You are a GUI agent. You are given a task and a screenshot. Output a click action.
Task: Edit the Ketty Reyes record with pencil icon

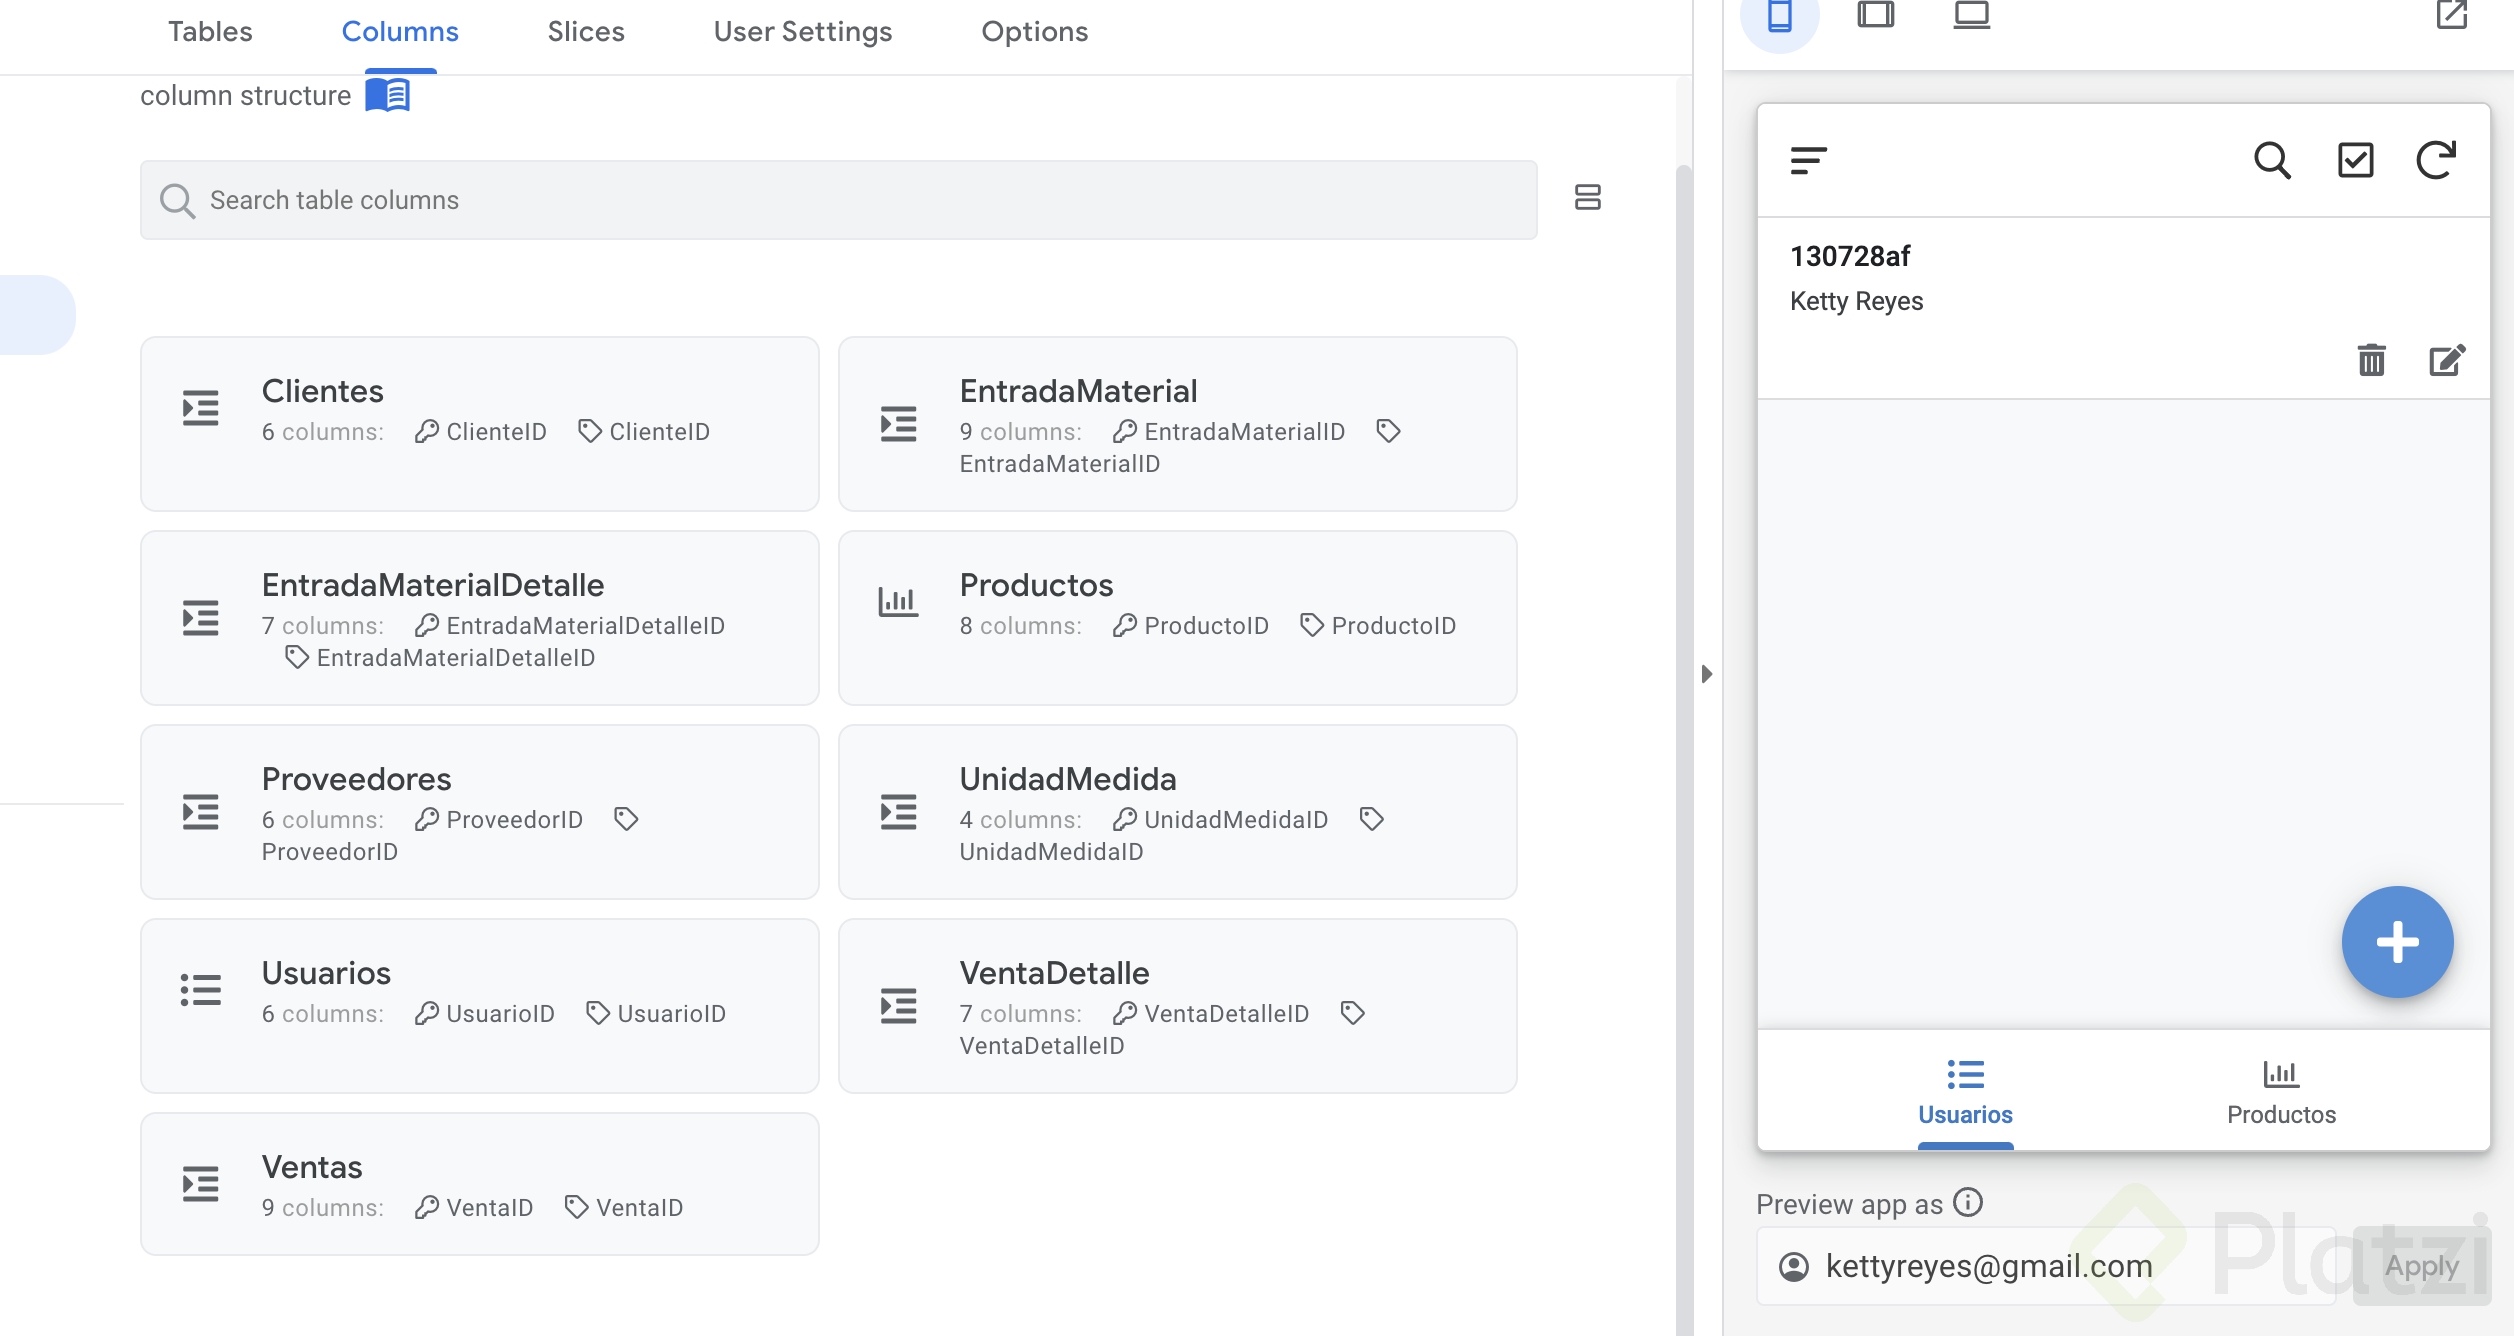click(x=2447, y=360)
